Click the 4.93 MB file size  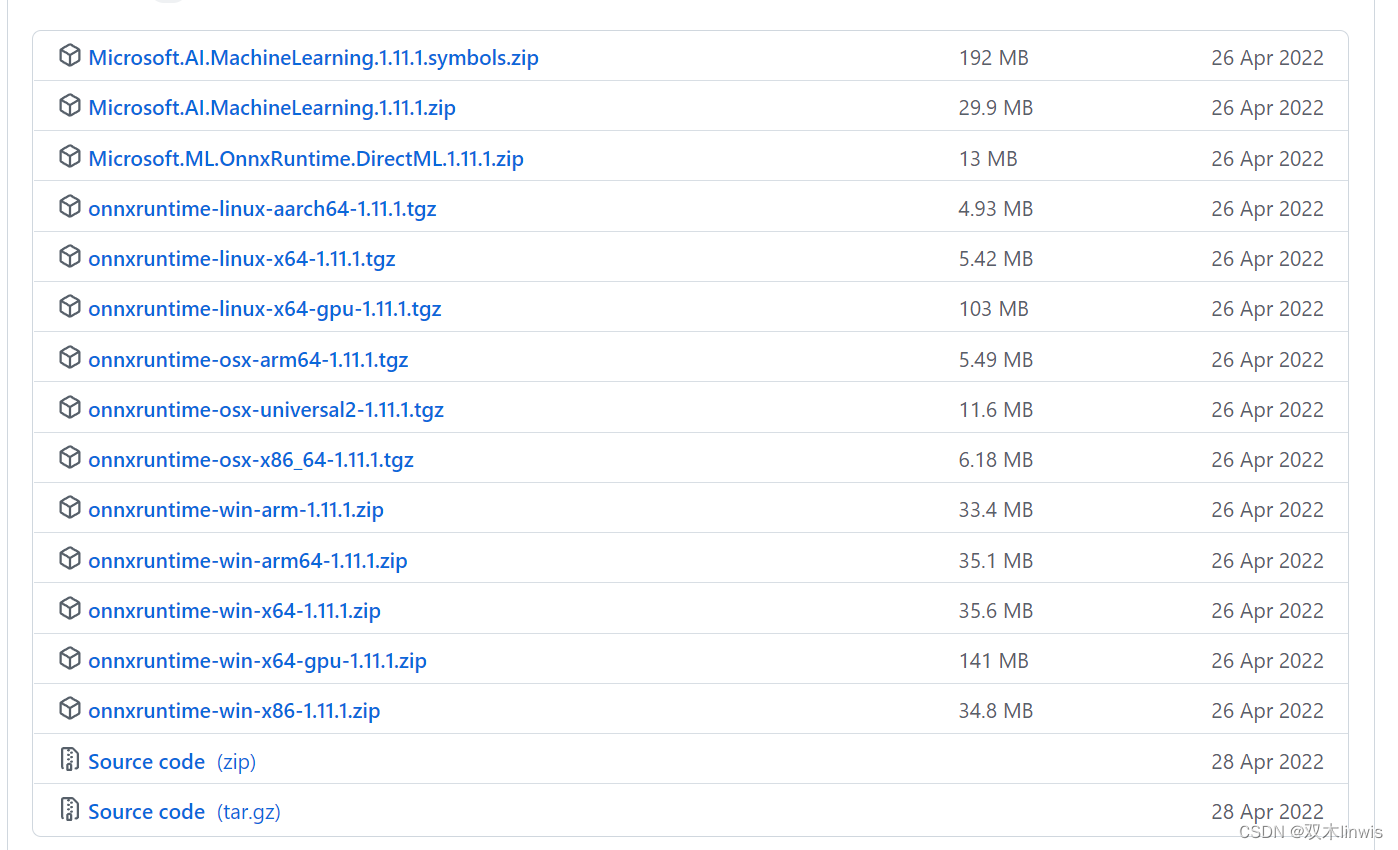coord(996,209)
